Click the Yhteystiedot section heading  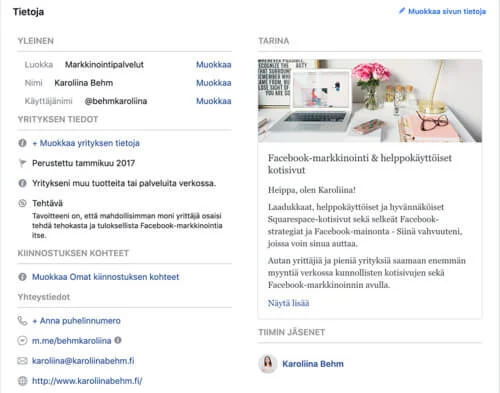[44, 297]
